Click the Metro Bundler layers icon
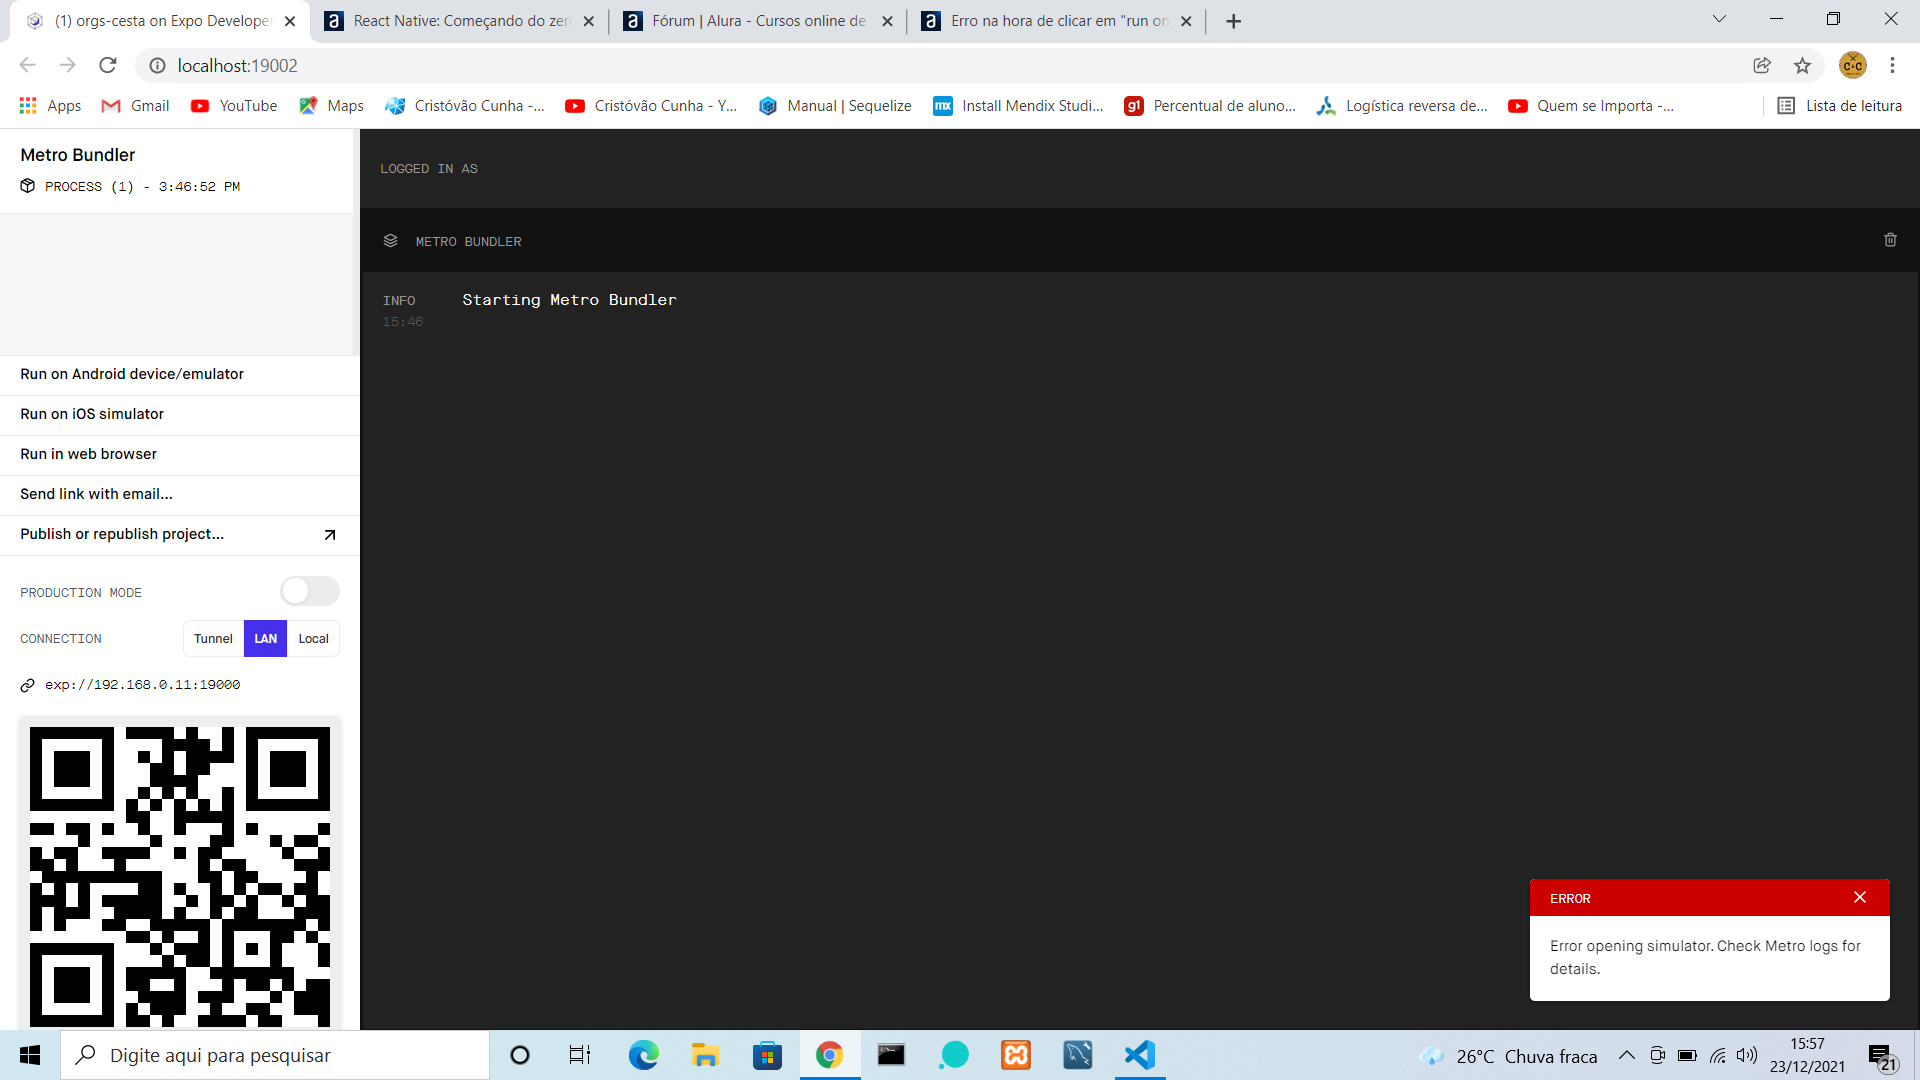1920x1080 pixels. click(391, 241)
